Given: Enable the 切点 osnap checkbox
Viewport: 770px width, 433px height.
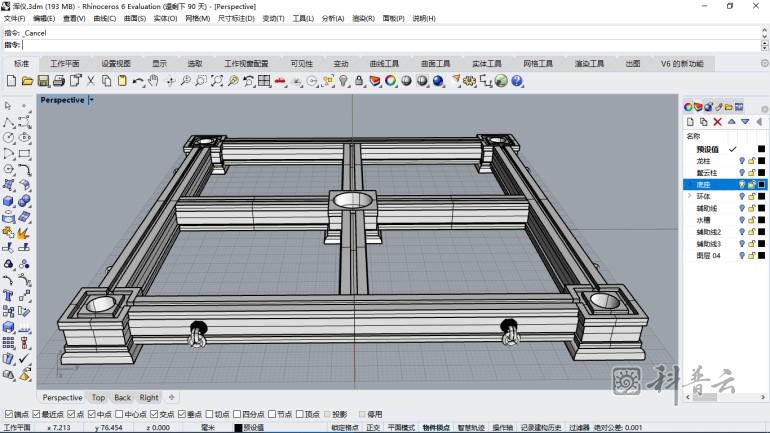Looking at the screenshot, I should 209,414.
